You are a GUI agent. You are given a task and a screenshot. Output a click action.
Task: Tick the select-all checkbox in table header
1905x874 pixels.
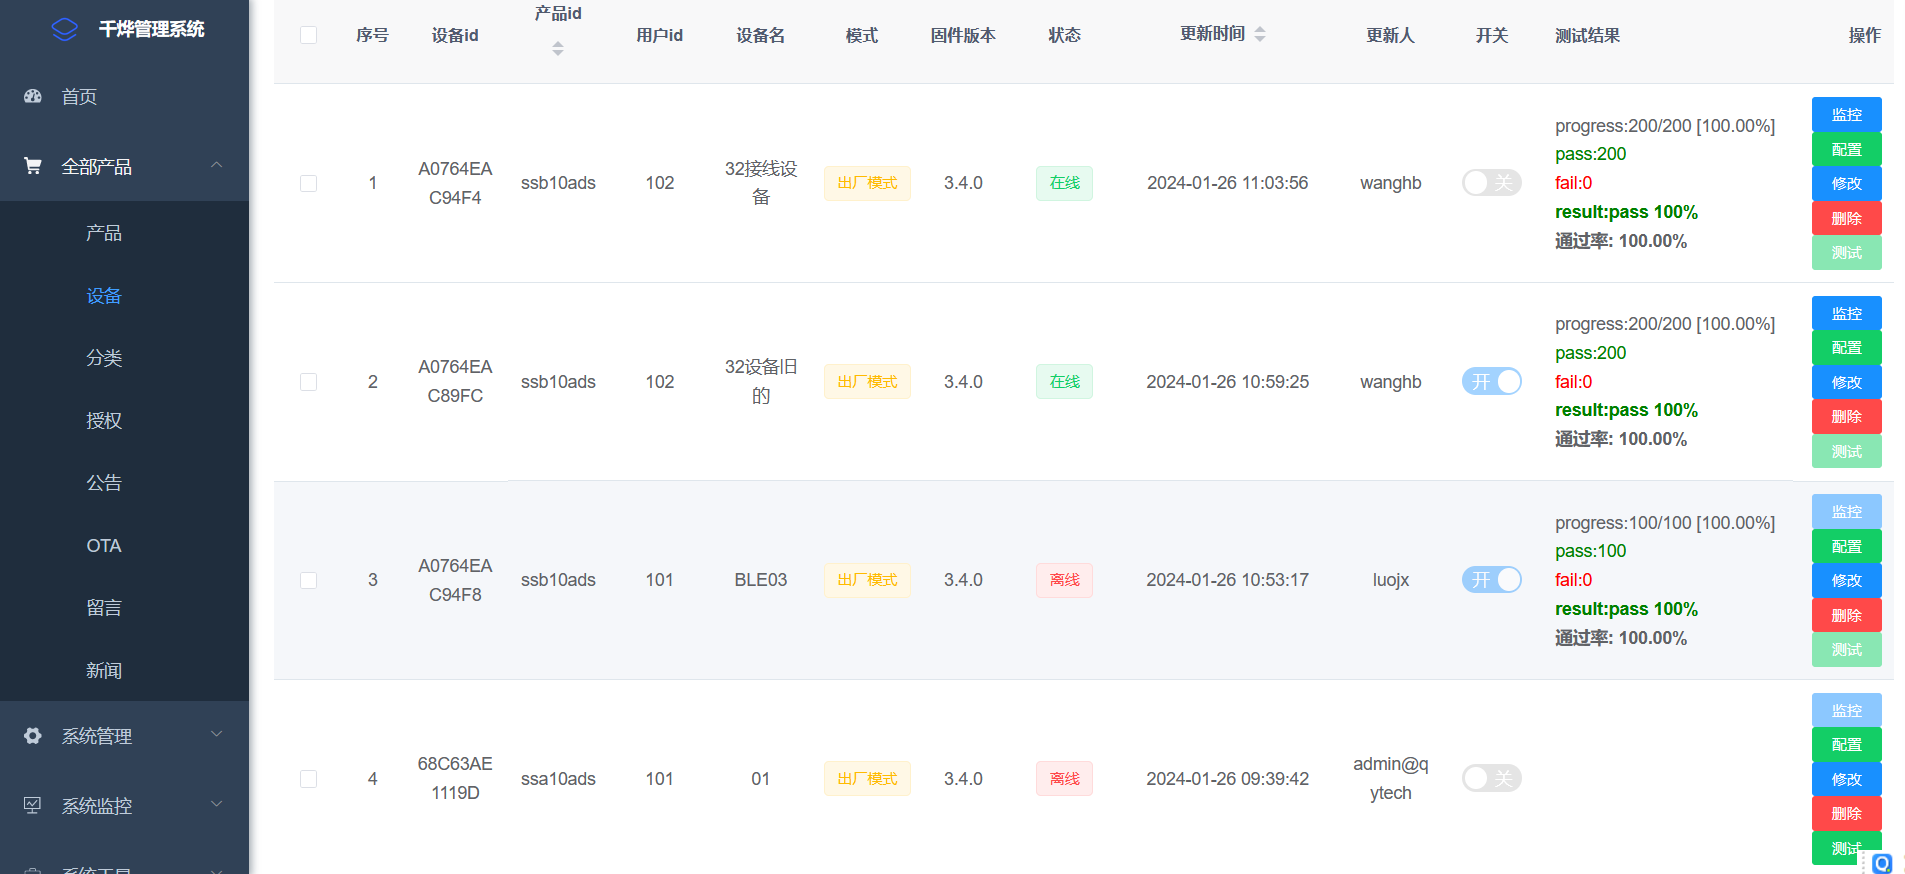309,35
